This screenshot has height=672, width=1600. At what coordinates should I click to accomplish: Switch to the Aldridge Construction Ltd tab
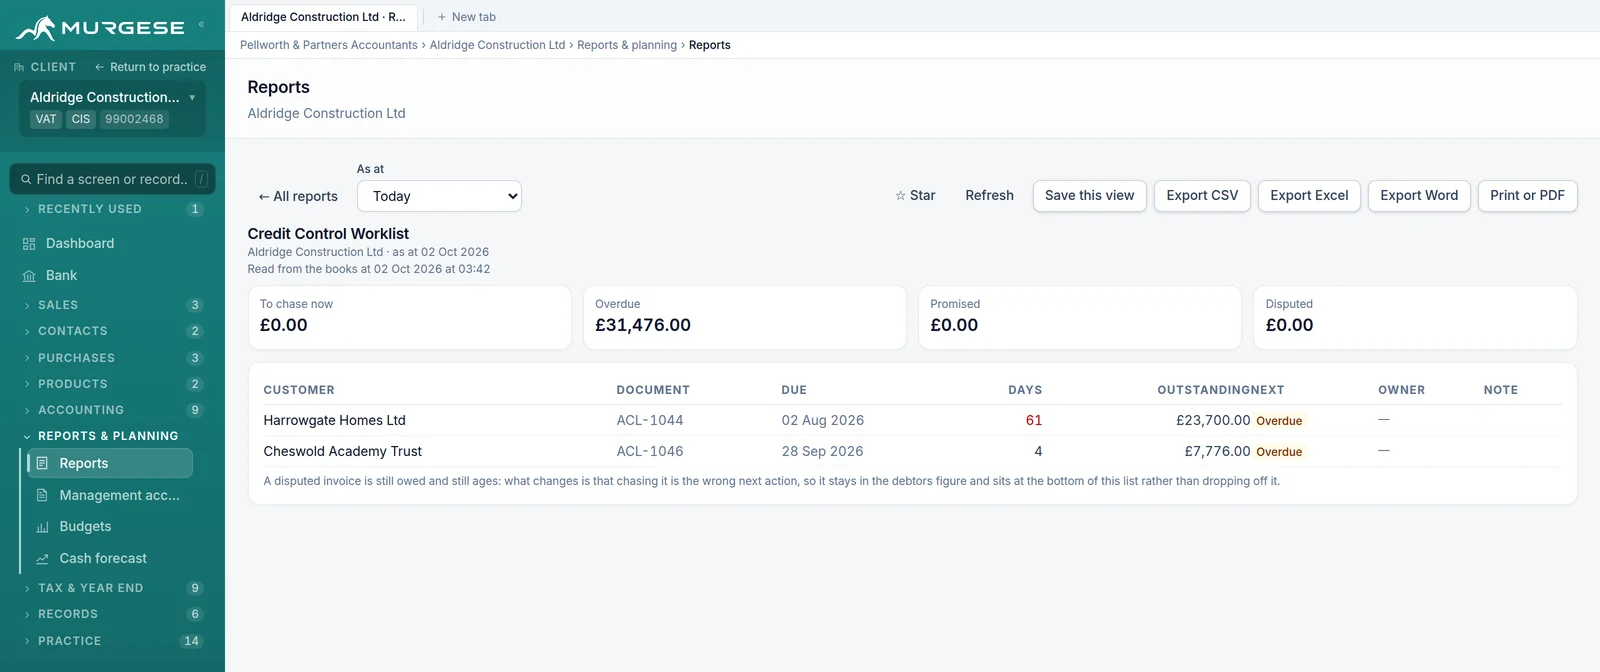click(323, 17)
